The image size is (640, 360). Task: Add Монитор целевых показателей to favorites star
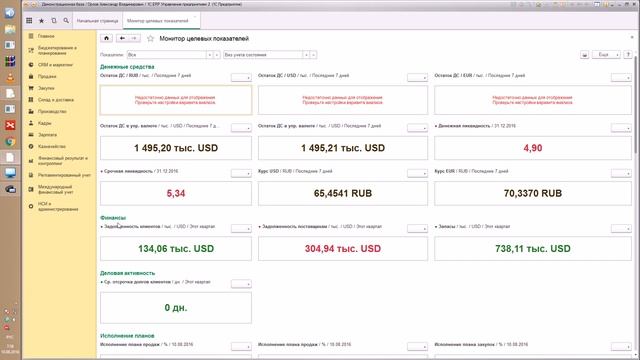click(x=150, y=38)
